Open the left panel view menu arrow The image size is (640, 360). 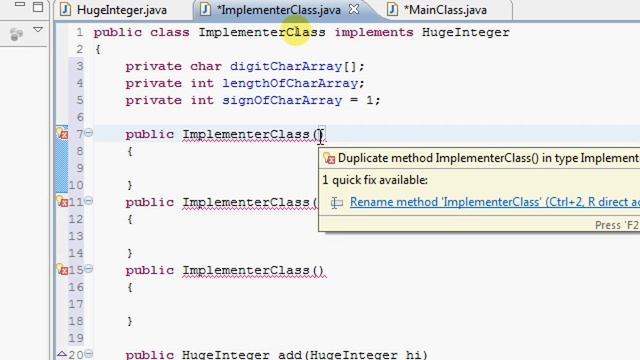[x=38, y=29]
